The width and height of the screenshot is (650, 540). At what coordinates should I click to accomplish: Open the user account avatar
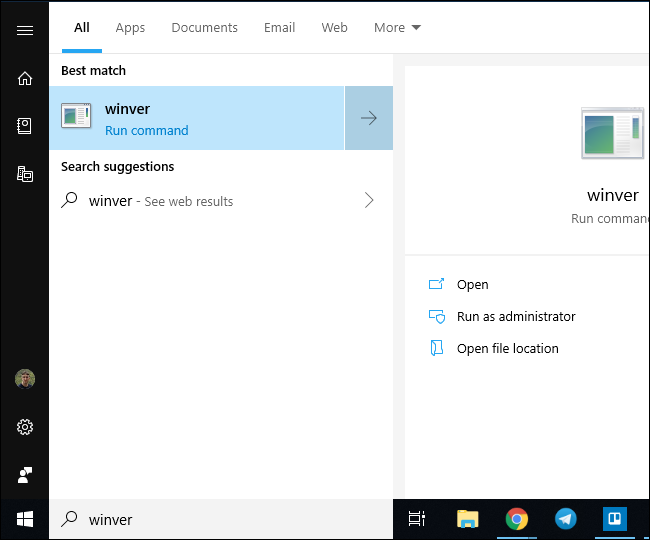pyautogui.click(x=25, y=379)
